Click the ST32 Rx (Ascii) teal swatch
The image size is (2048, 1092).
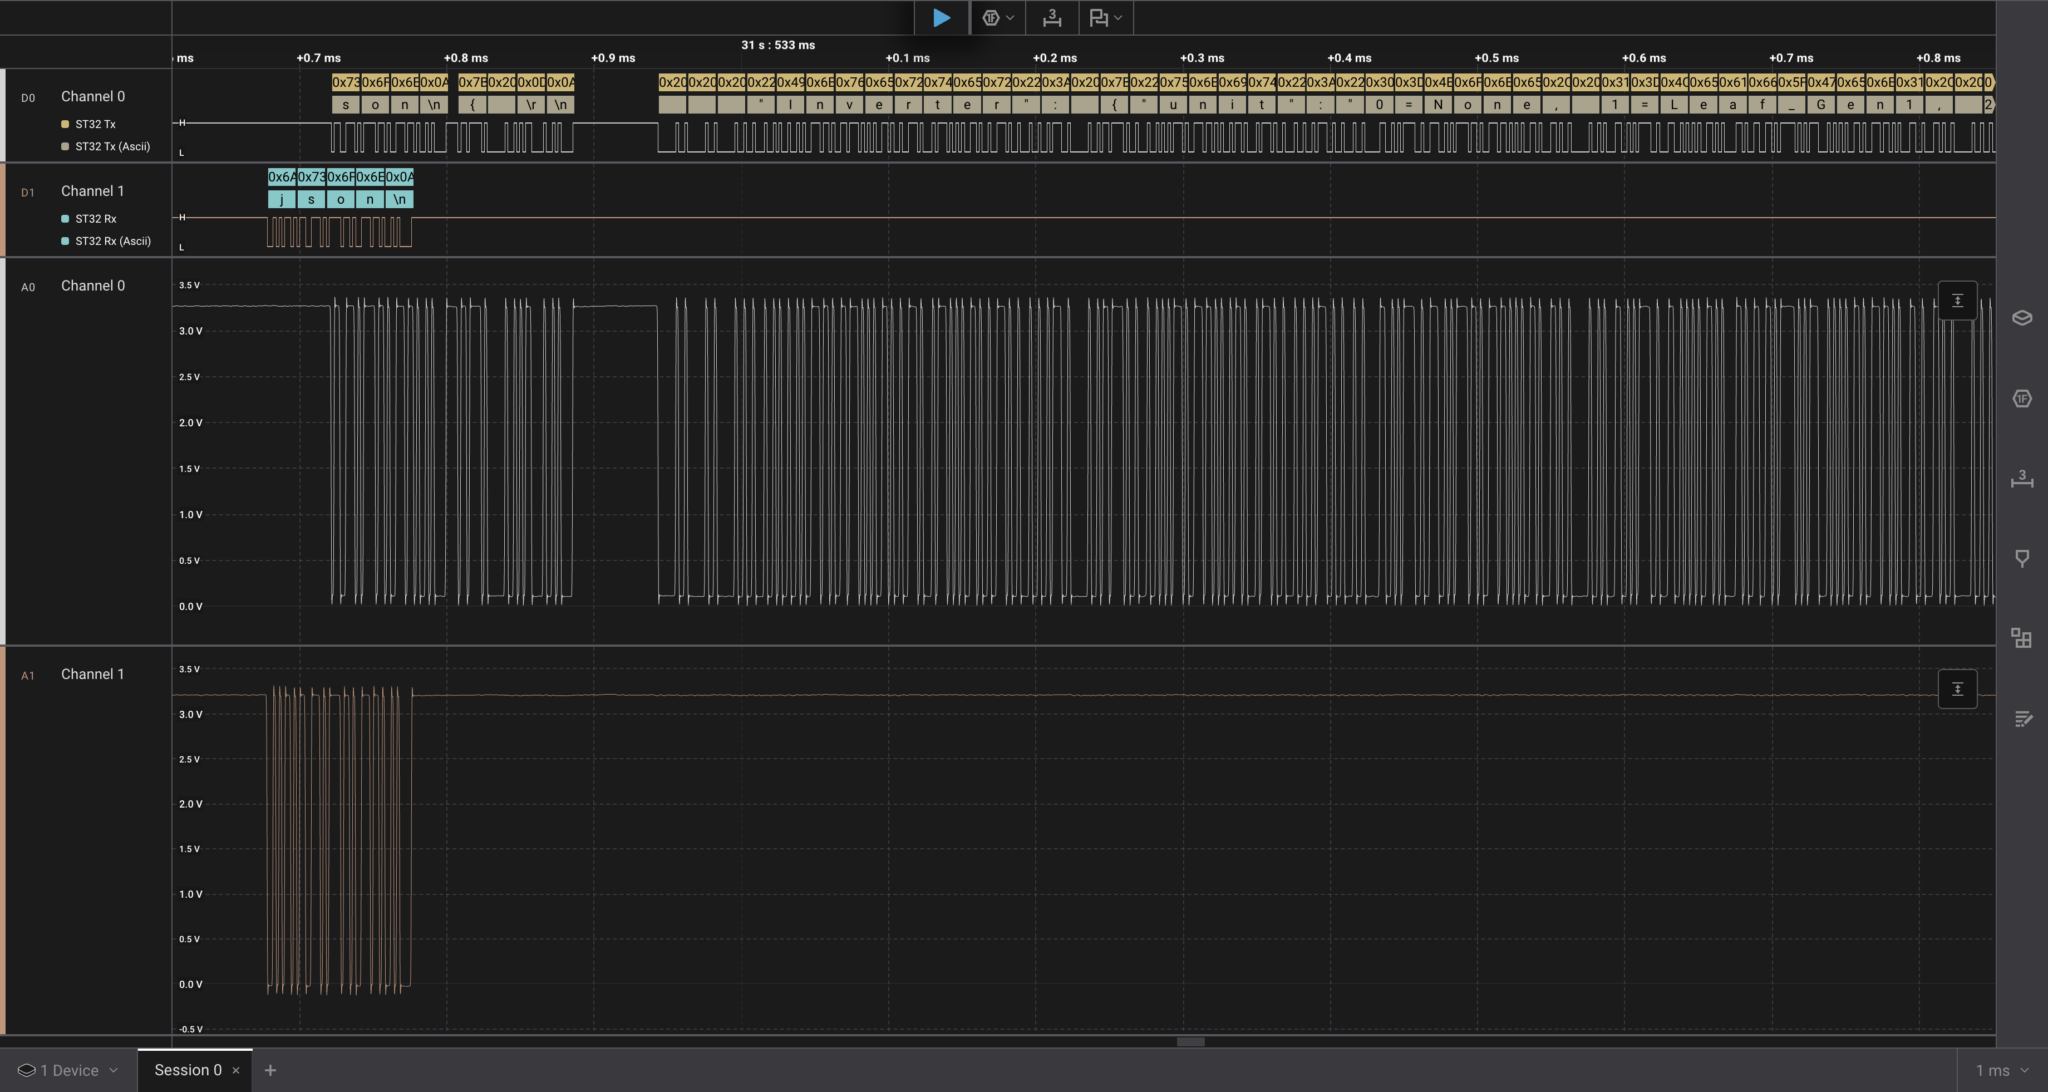[x=65, y=241]
